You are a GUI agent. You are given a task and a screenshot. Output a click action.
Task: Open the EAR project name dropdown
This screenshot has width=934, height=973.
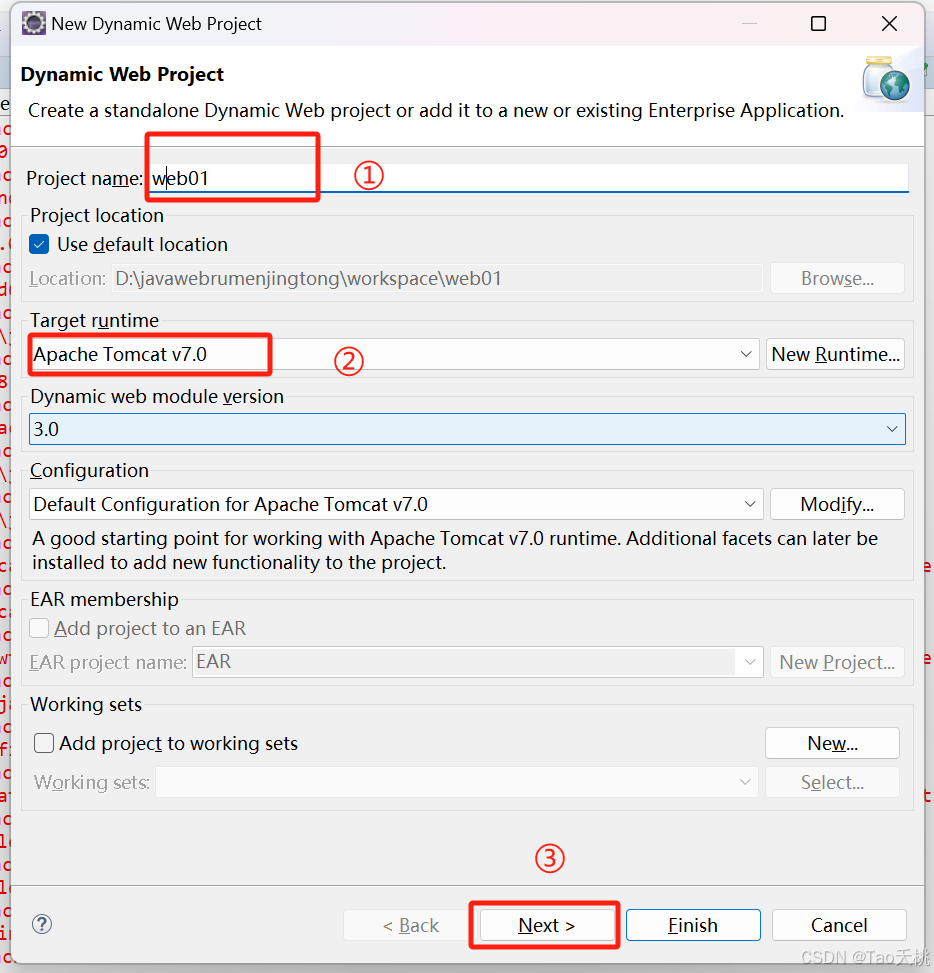(750, 662)
